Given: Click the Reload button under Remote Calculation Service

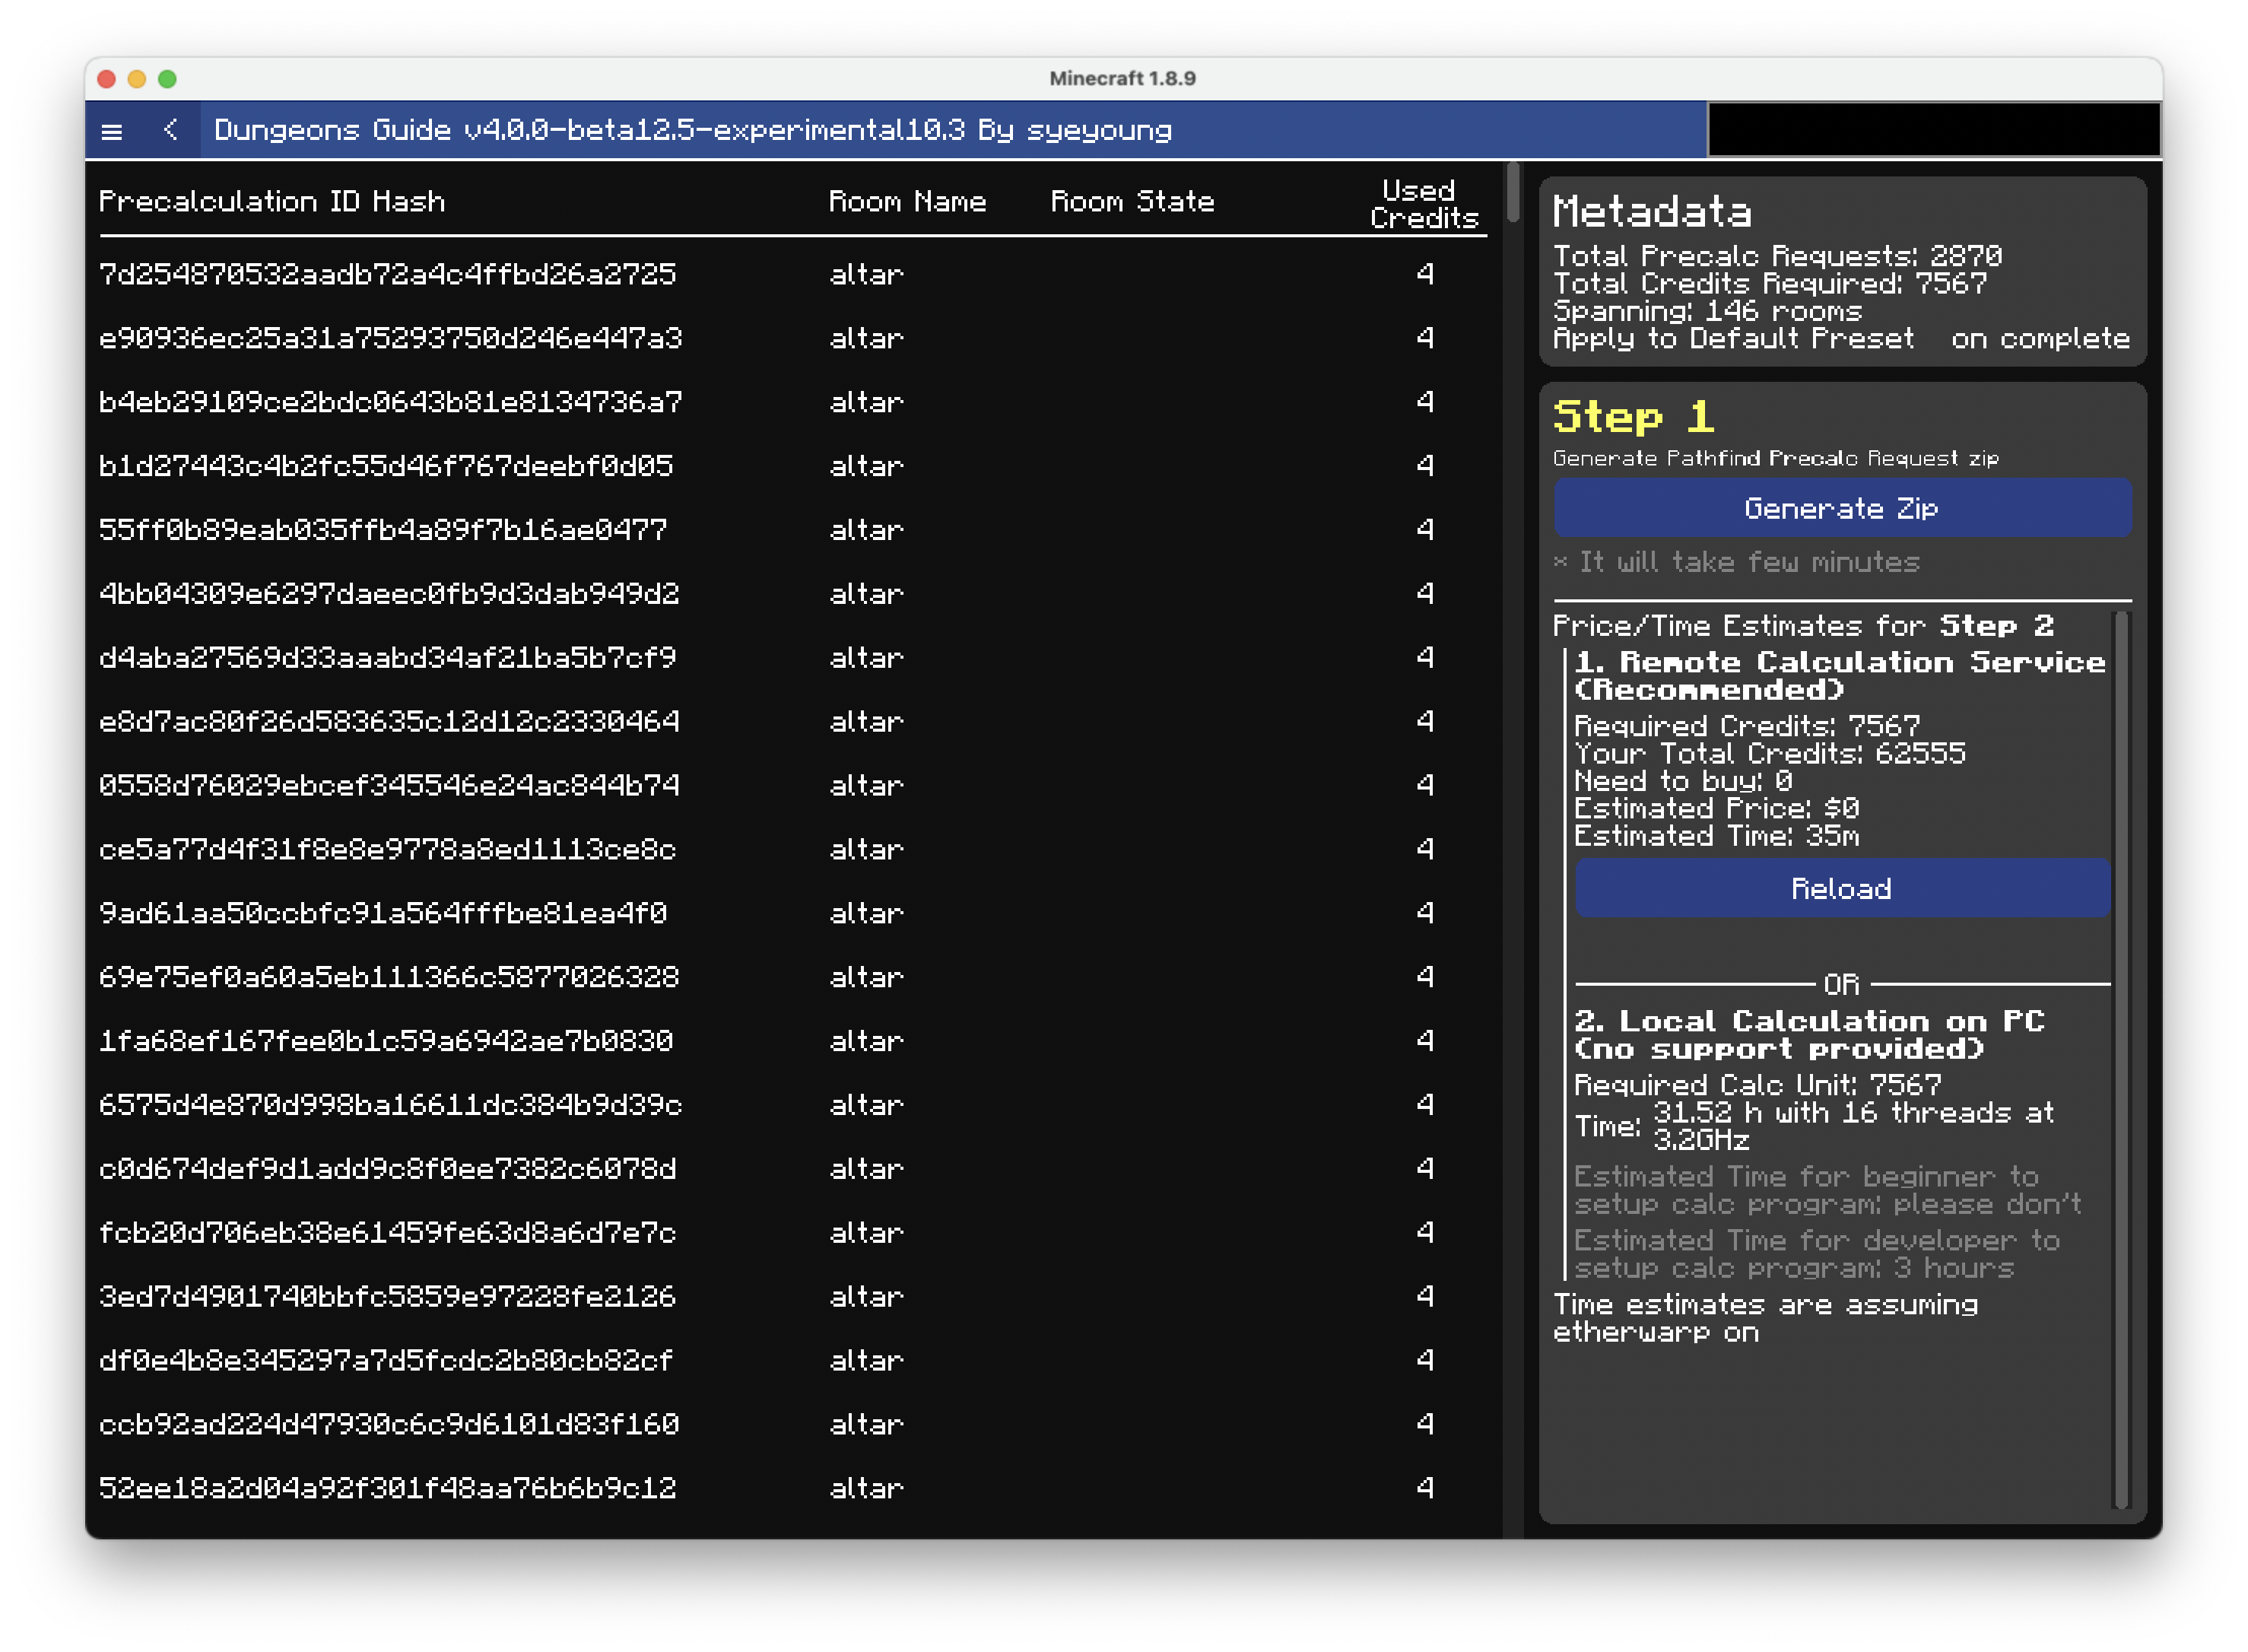Looking at the screenshot, I should 1841,888.
